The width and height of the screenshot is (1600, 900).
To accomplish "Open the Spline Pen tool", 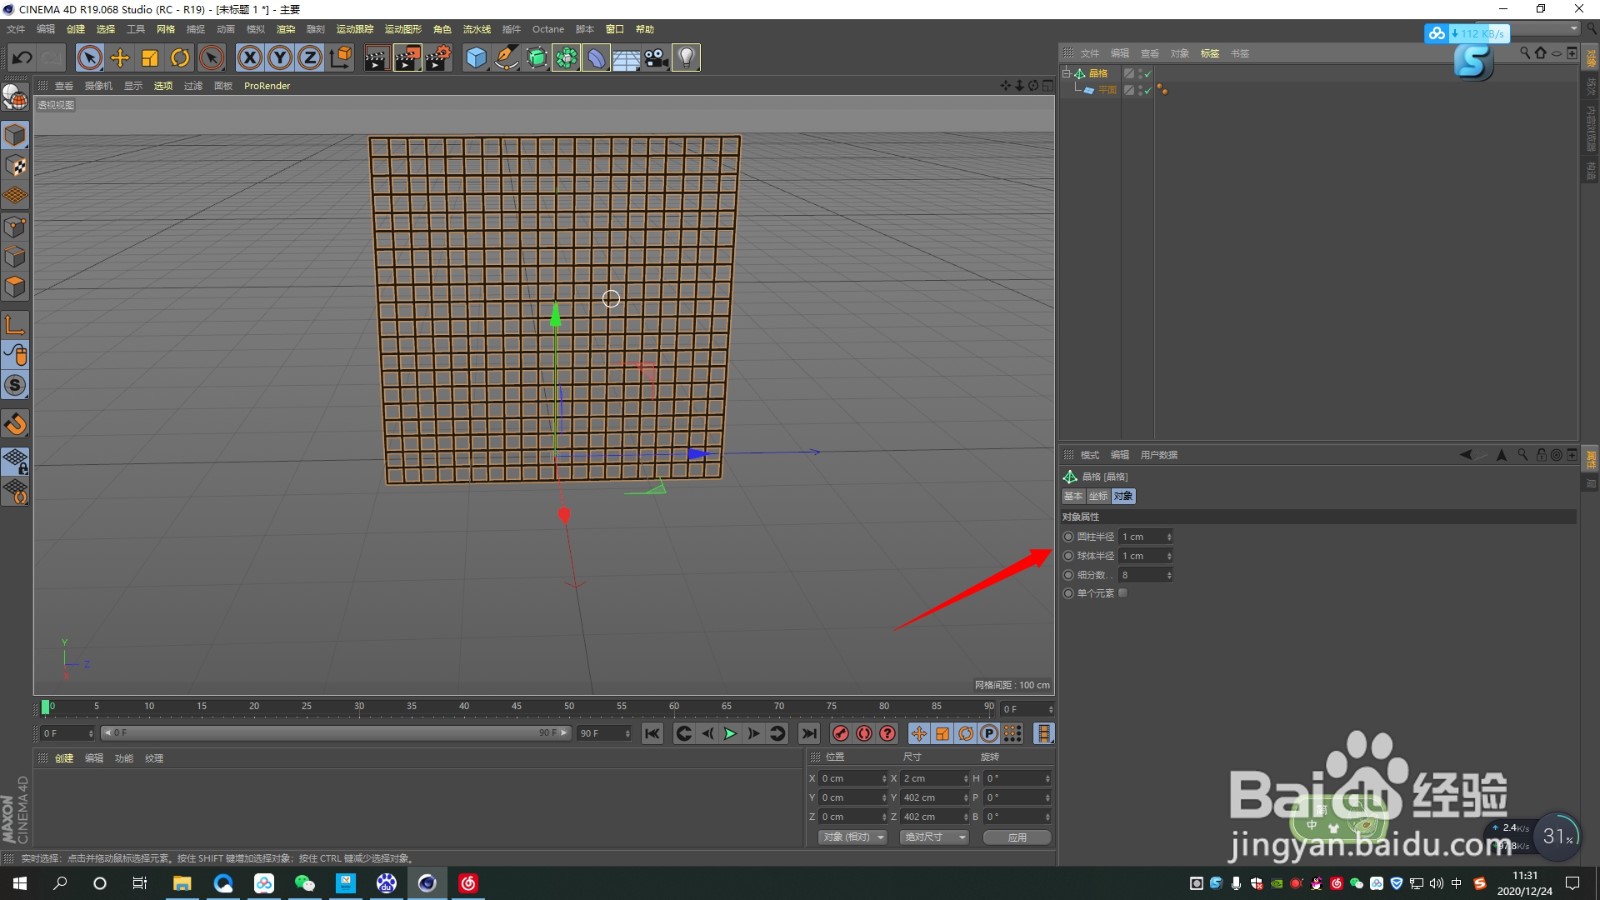I will [x=507, y=58].
